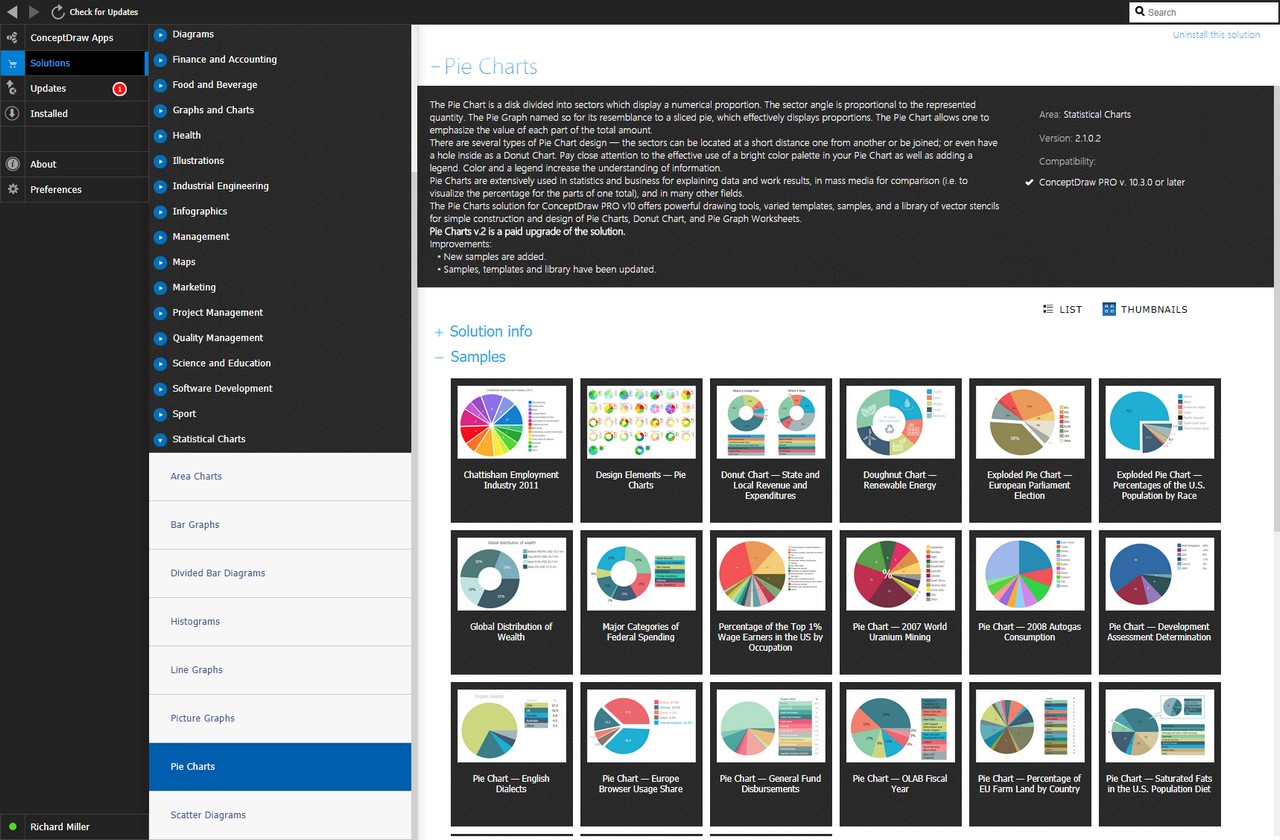This screenshot has width=1280, height=840.
Task: Open the Design Elements — Pie Charts sample
Action: tap(641, 450)
